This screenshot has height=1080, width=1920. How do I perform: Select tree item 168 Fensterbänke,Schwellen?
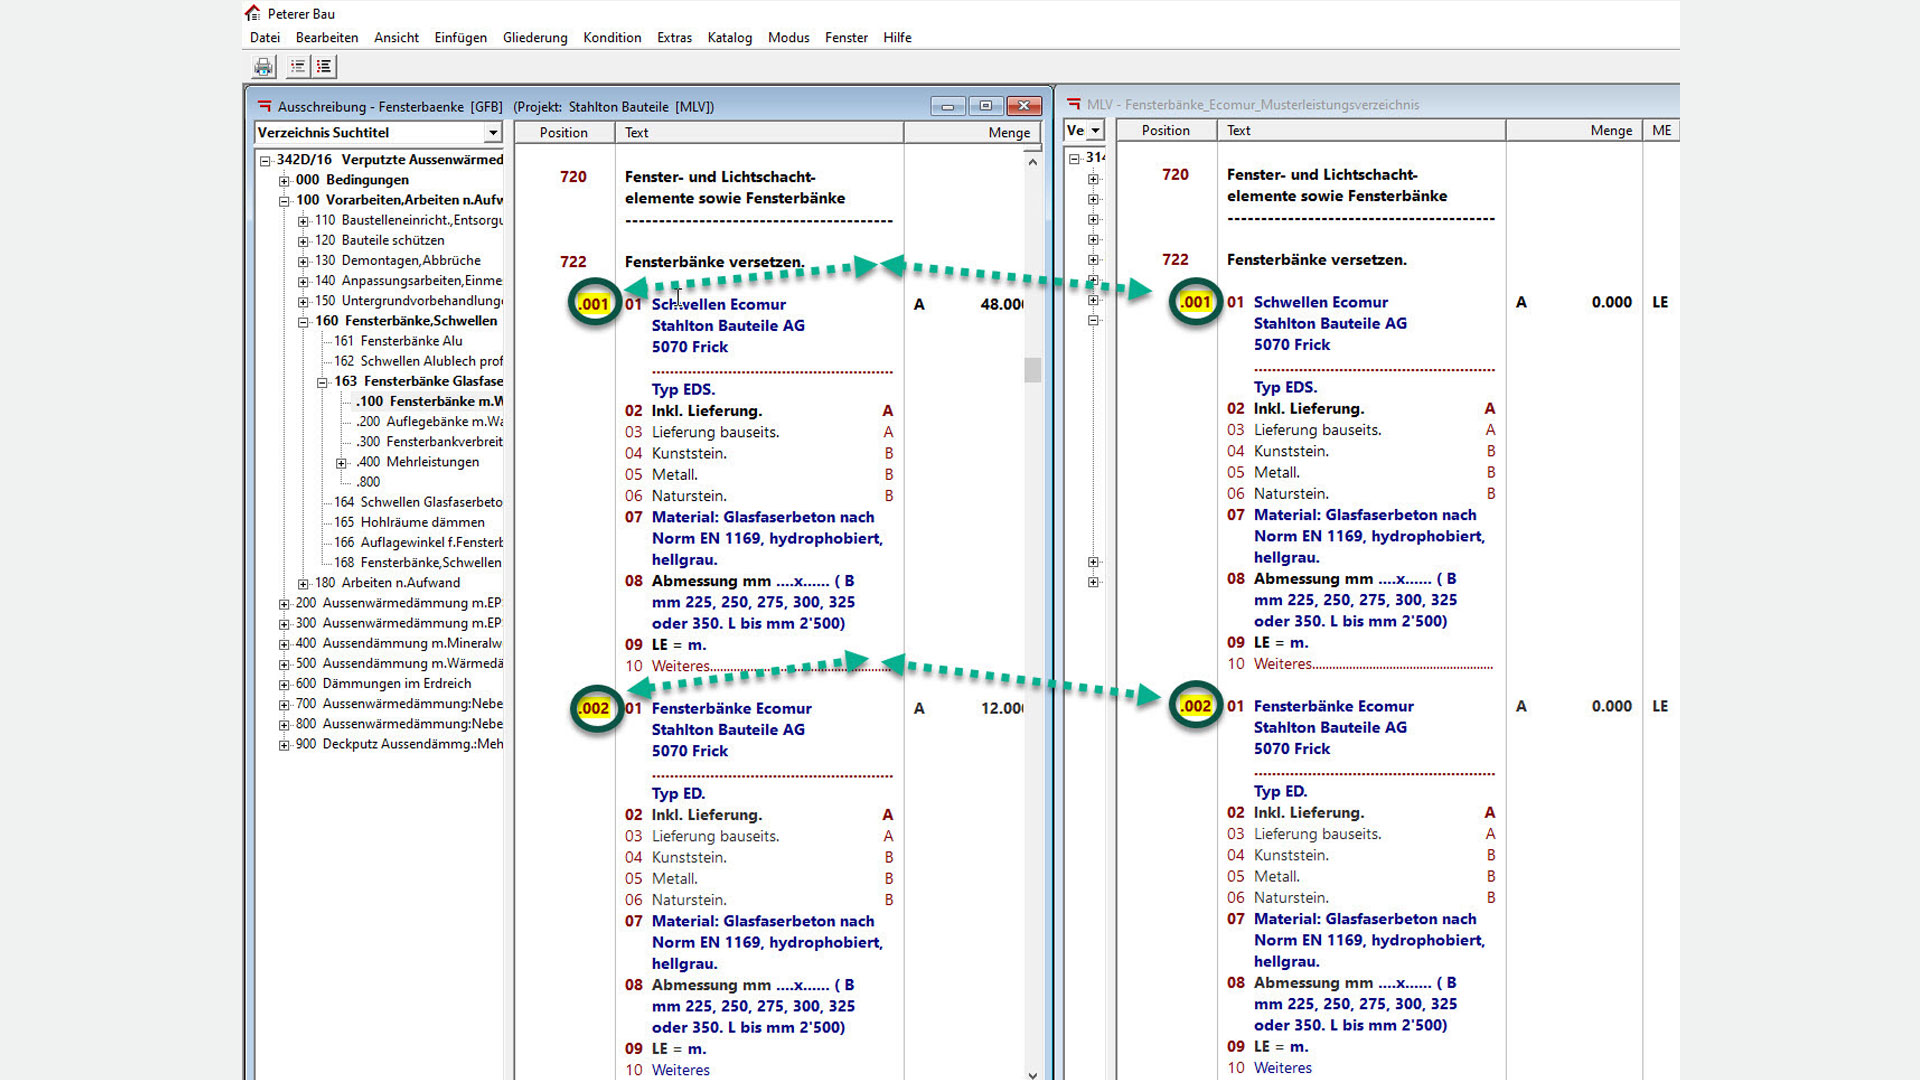418,562
